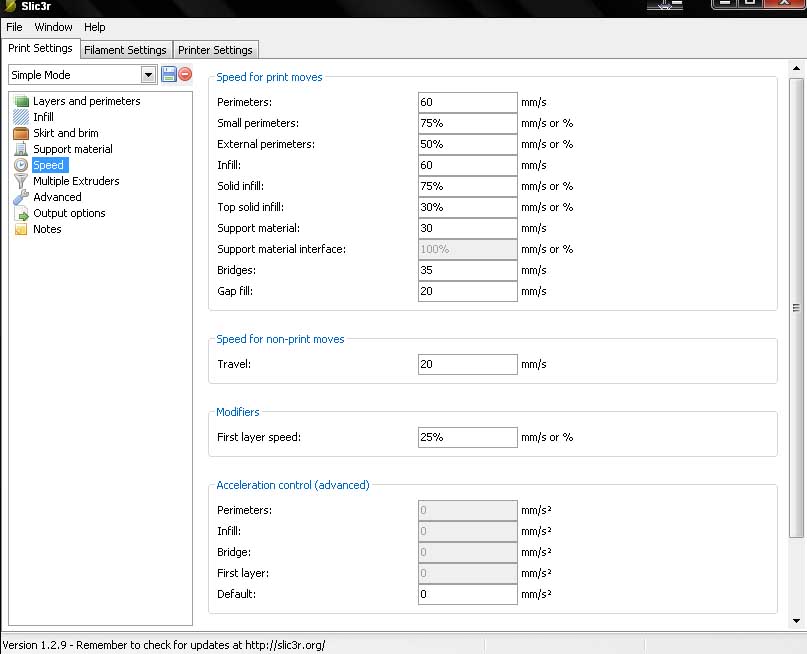This screenshot has height=654, width=807.
Task: Select Output options page
Action: point(69,213)
